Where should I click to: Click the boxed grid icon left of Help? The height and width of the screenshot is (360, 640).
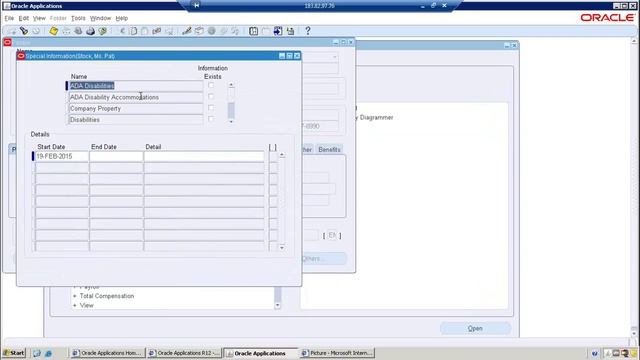[253, 31]
